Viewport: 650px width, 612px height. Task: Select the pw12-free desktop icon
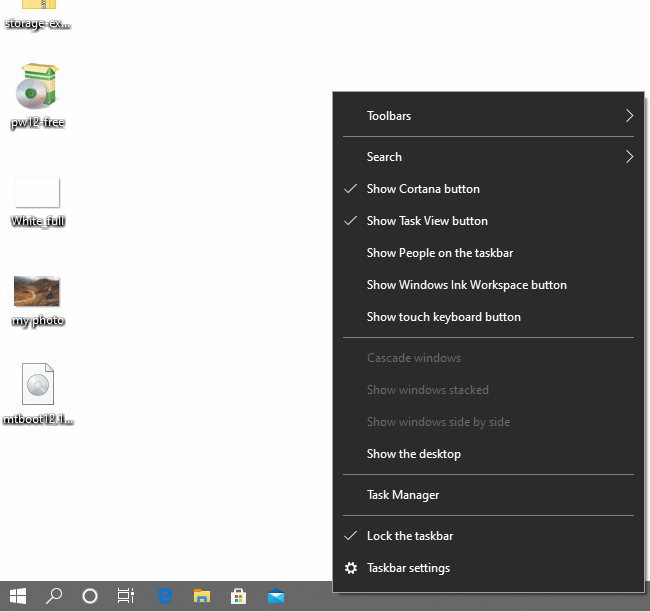click(37, 90)
